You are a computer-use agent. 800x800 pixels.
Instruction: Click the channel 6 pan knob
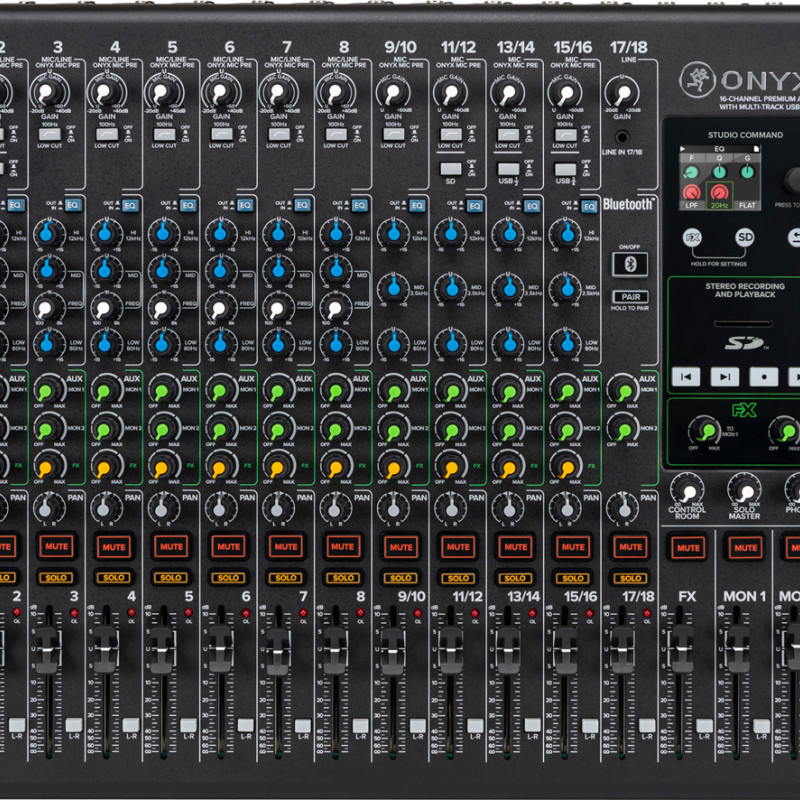(x=220, y=508)
